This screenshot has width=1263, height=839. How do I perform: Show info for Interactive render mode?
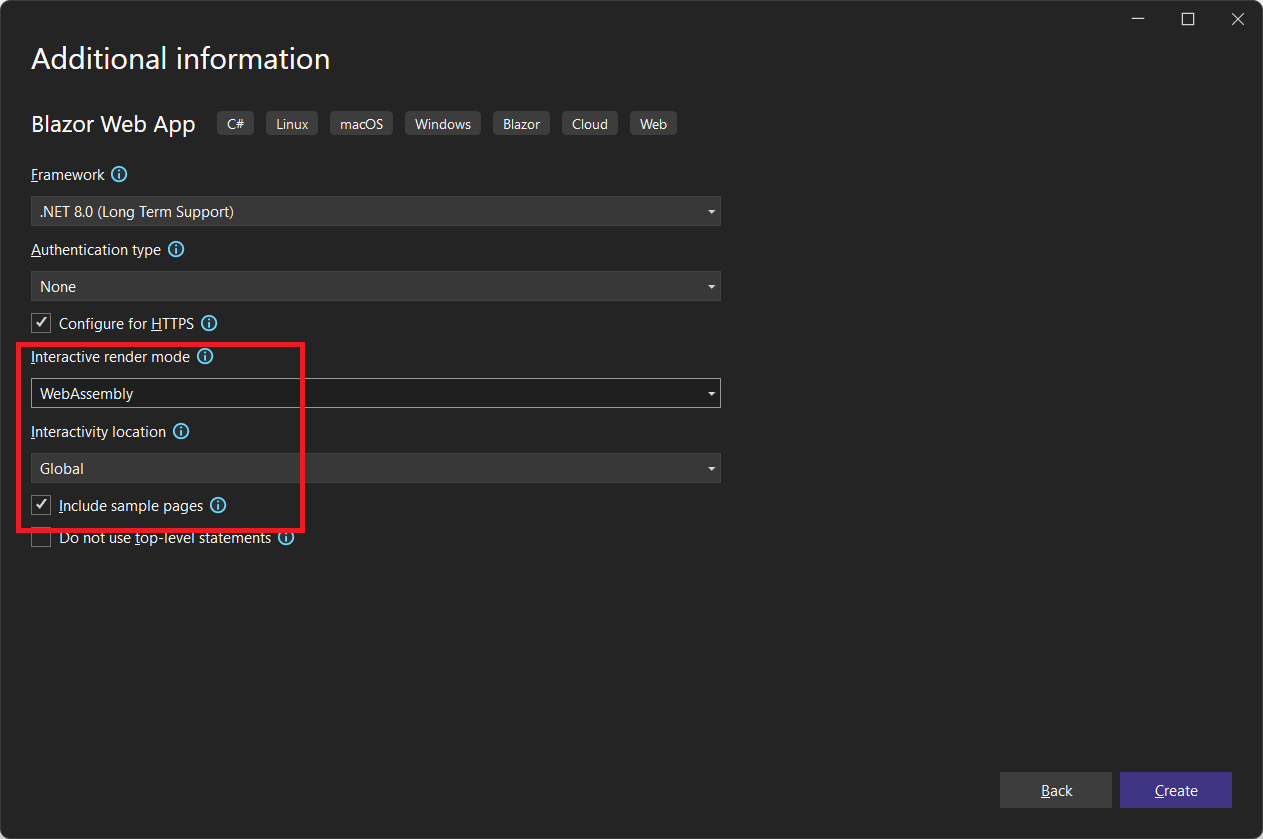coord(205,356)
